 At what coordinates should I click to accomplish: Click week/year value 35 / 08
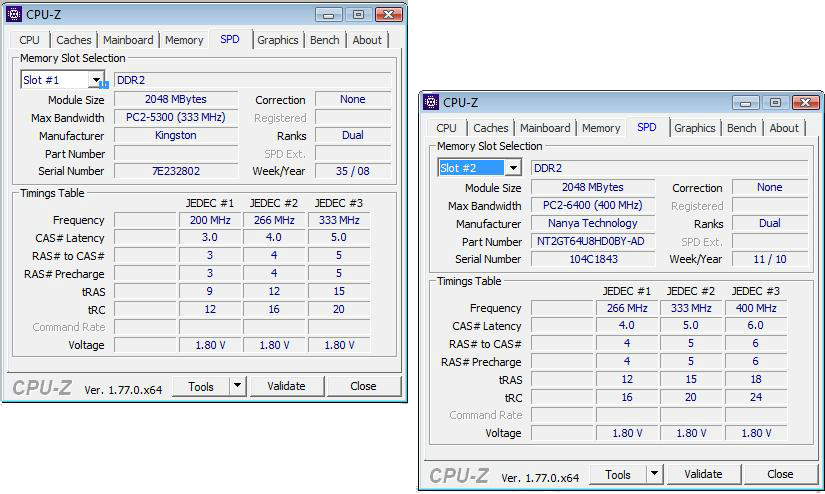coord(353,171)
